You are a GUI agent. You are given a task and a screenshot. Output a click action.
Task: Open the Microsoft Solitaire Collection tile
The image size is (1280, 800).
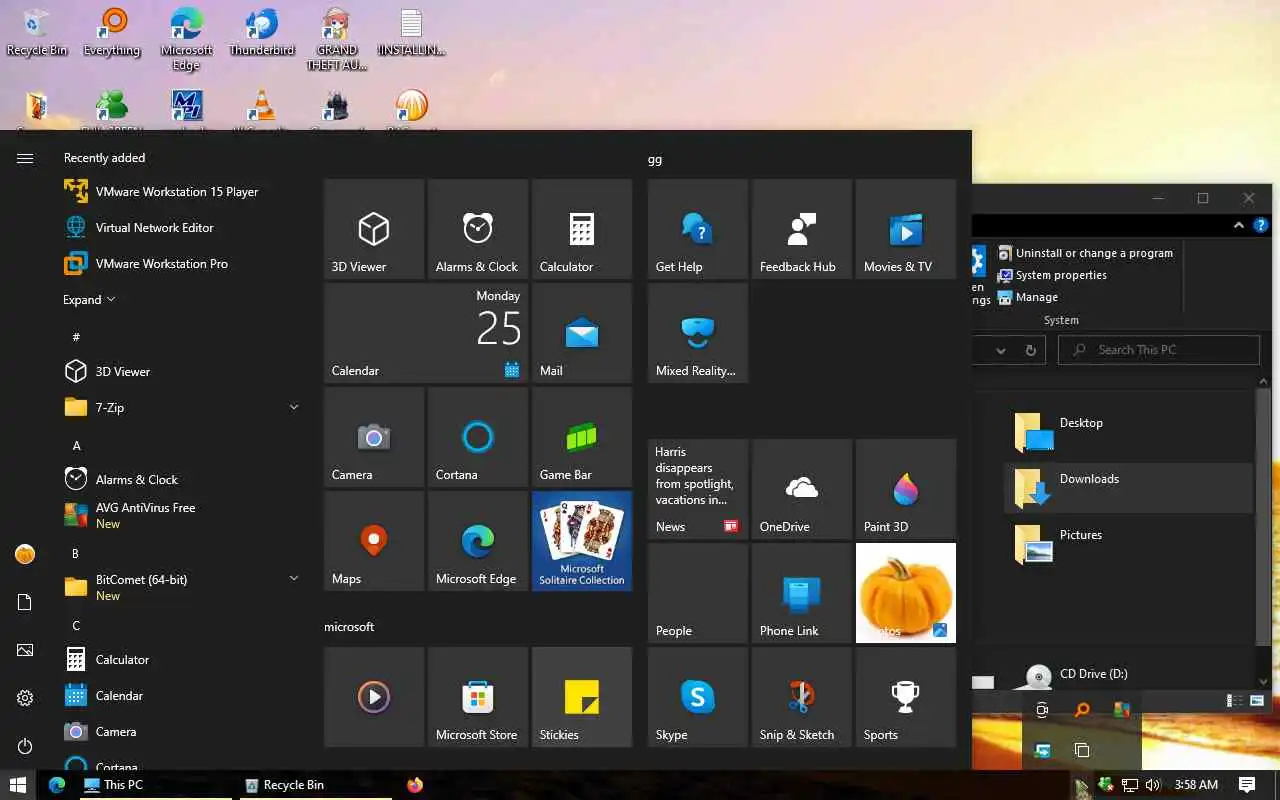pyautogui.click(x=582, y=541)
